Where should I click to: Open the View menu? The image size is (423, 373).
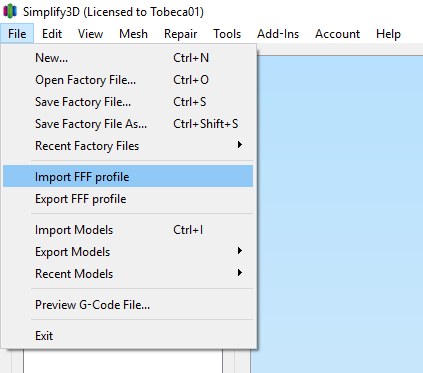(x=90, y=34)
